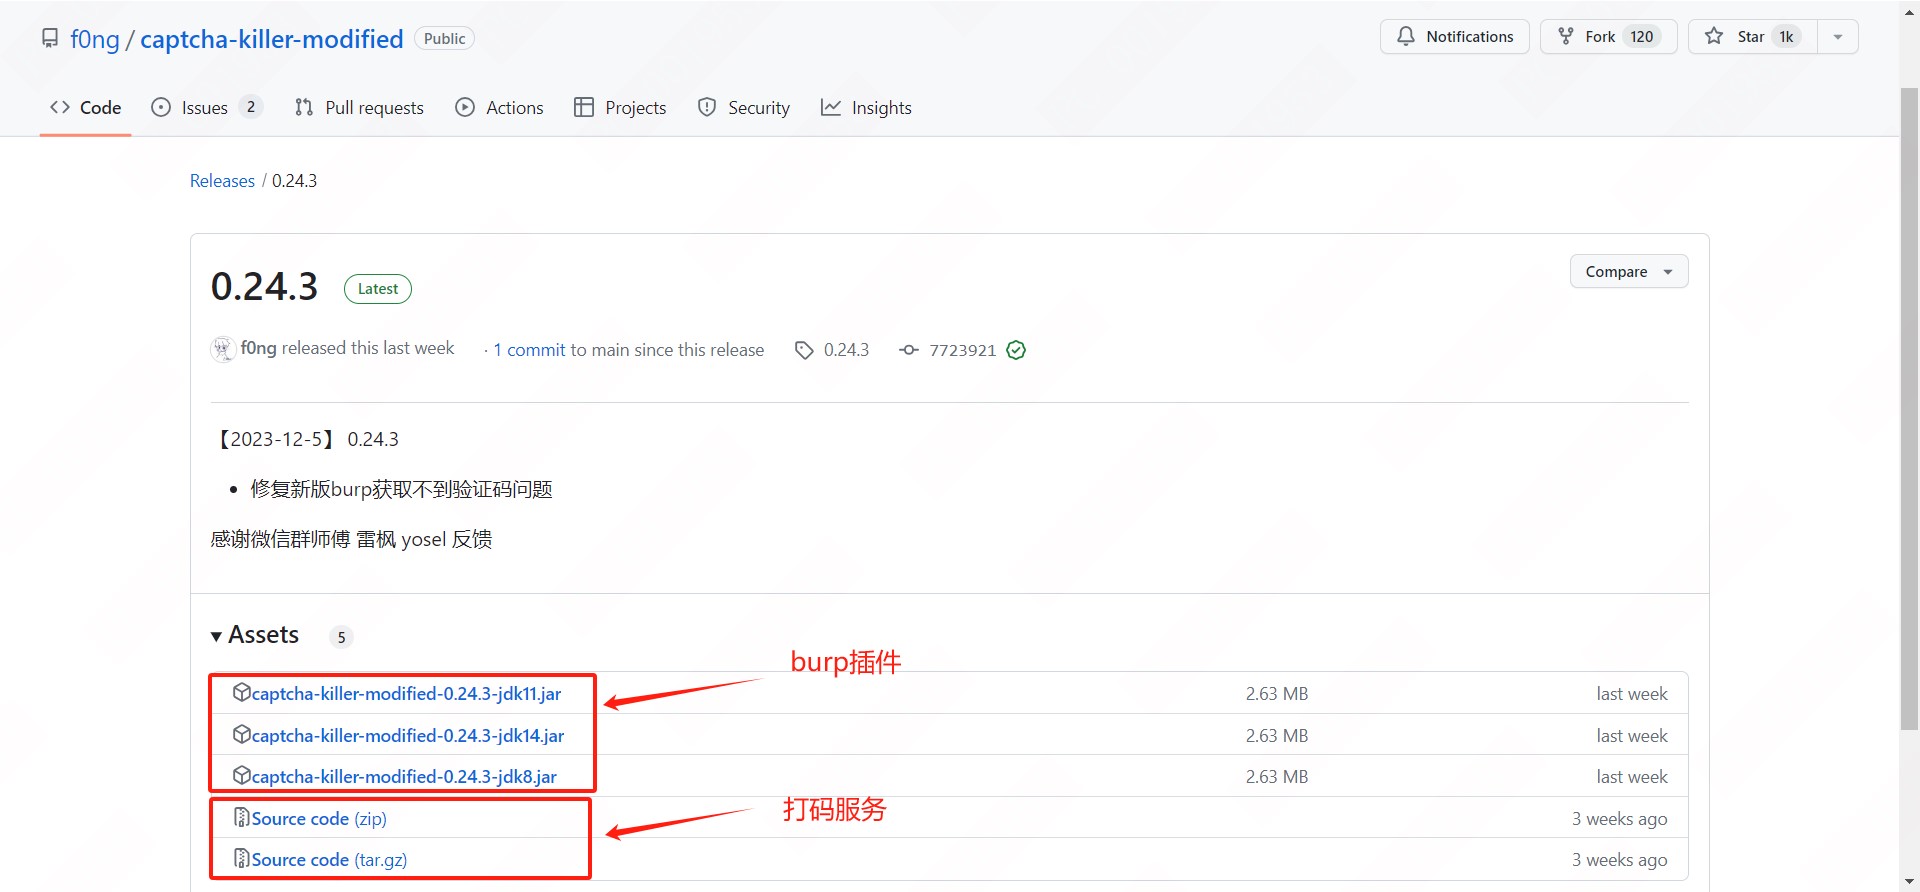The image size is (1920, 892).
Task: Click the package icon for jdk8 jar
Action: tap(241, 775)
